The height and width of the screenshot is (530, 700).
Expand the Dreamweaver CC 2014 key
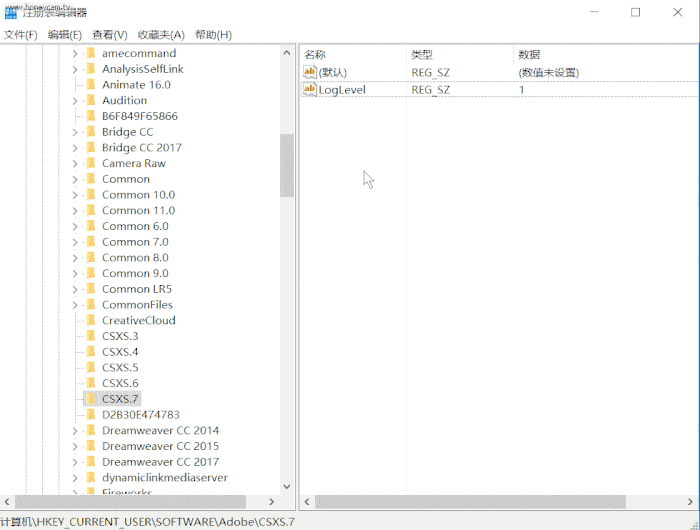tap(75, 431)
